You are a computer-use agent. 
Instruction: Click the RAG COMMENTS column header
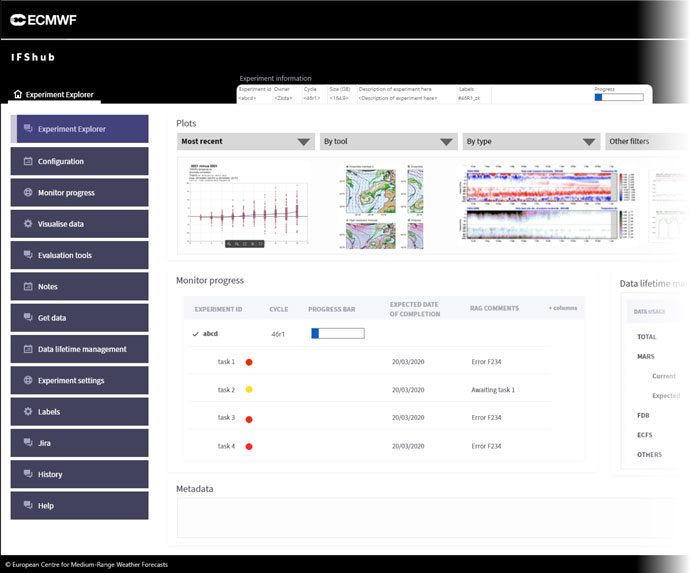click(494, 308)
